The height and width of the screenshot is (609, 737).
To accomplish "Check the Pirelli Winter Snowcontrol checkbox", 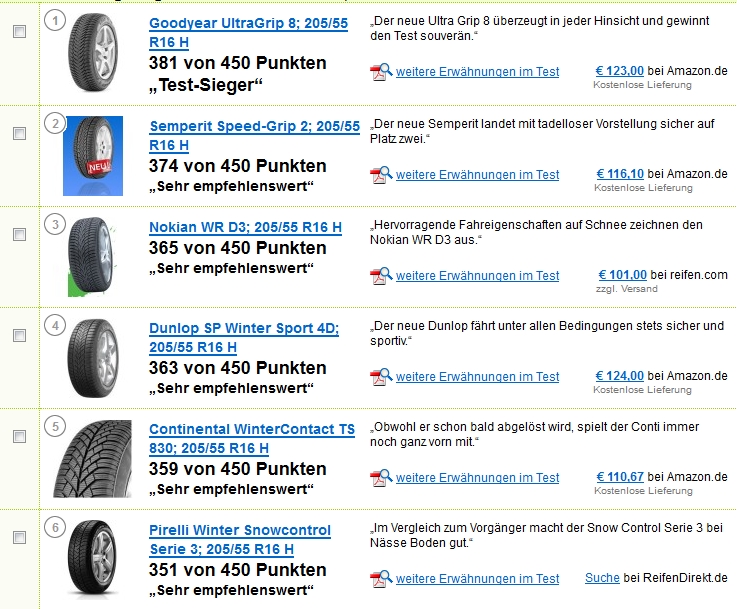I will (x=19, y=537).
